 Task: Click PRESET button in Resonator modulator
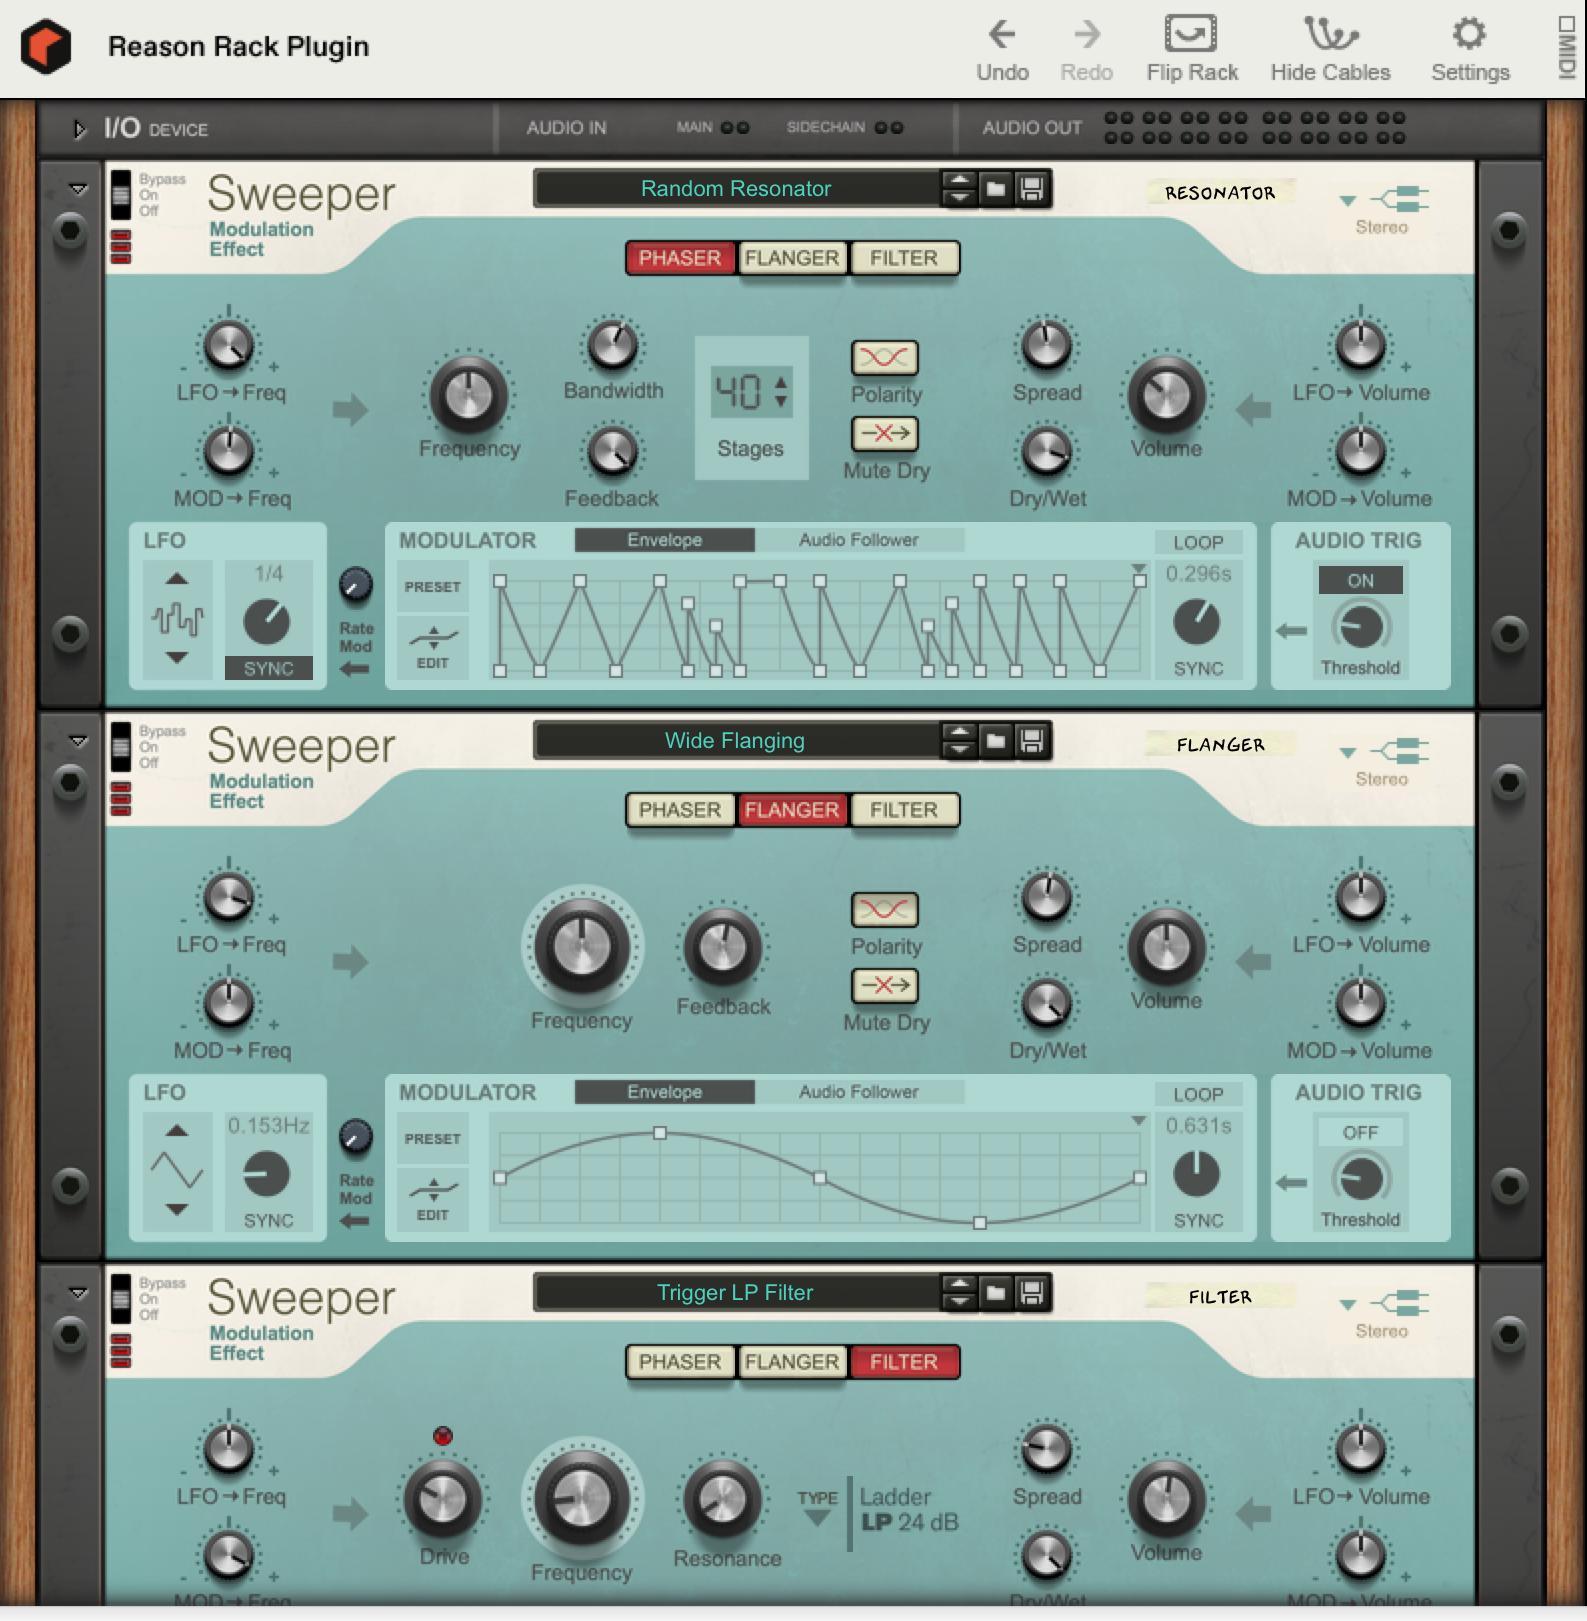coord(433,587)
